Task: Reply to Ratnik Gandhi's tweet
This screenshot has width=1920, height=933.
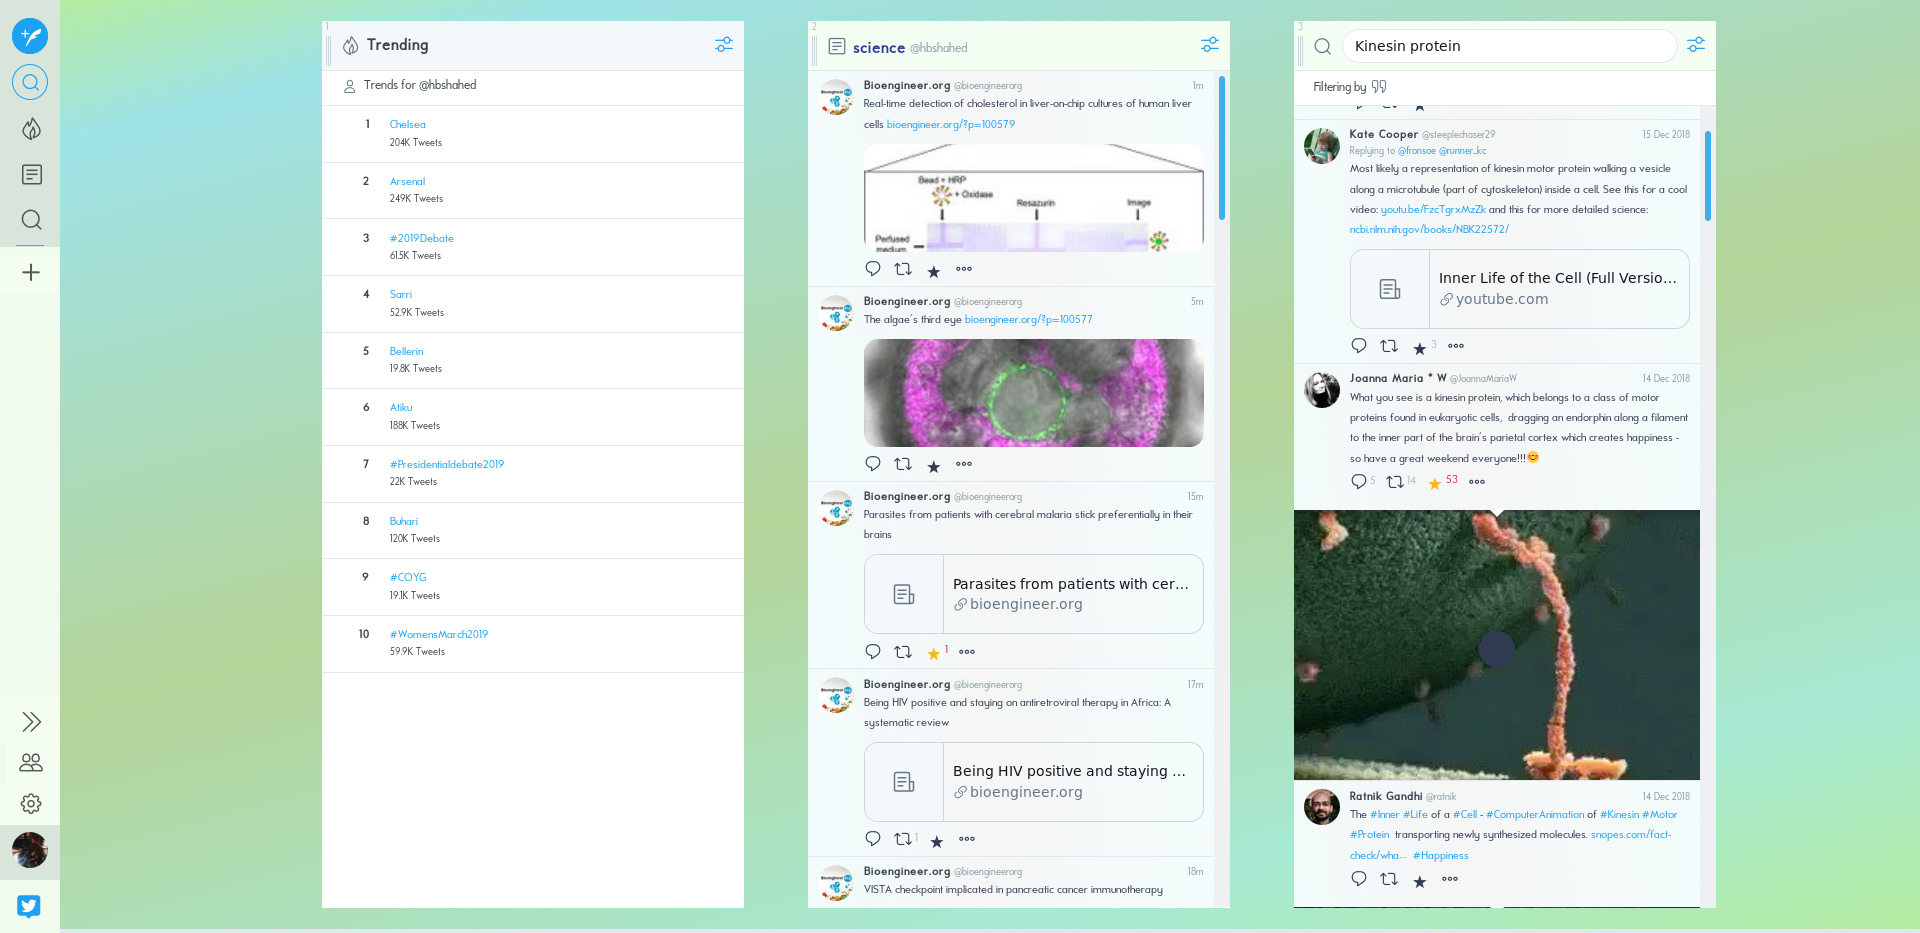Action: (x=1359, y=879)
